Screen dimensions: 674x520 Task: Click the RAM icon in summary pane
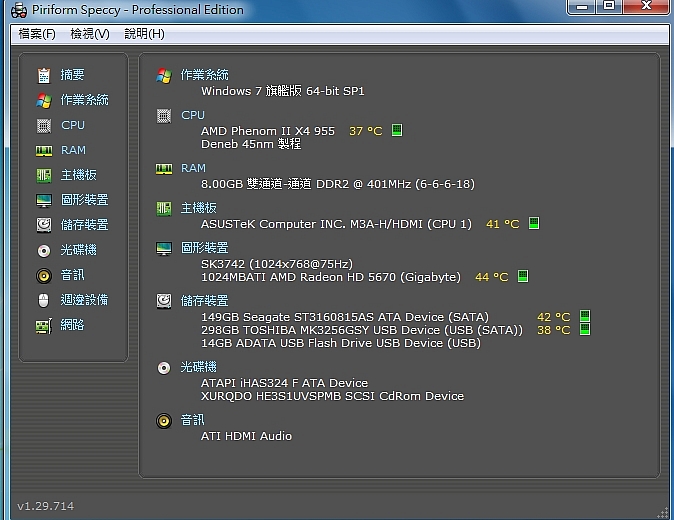(164, 169)
